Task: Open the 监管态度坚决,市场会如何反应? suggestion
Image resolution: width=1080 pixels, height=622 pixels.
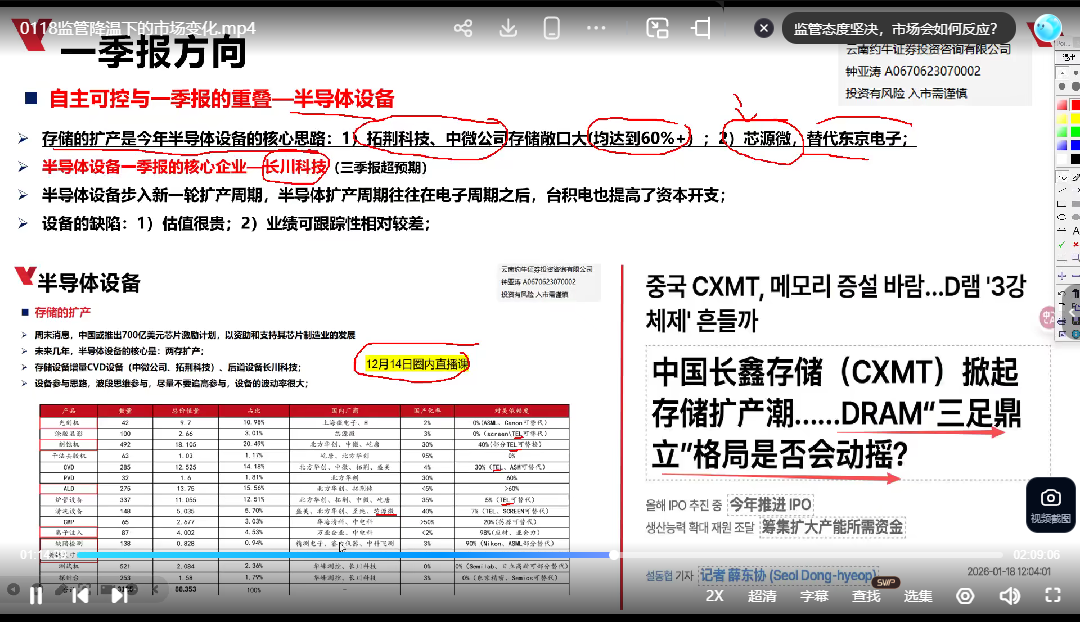Action: pyautogui.click(x=895, y=29)
